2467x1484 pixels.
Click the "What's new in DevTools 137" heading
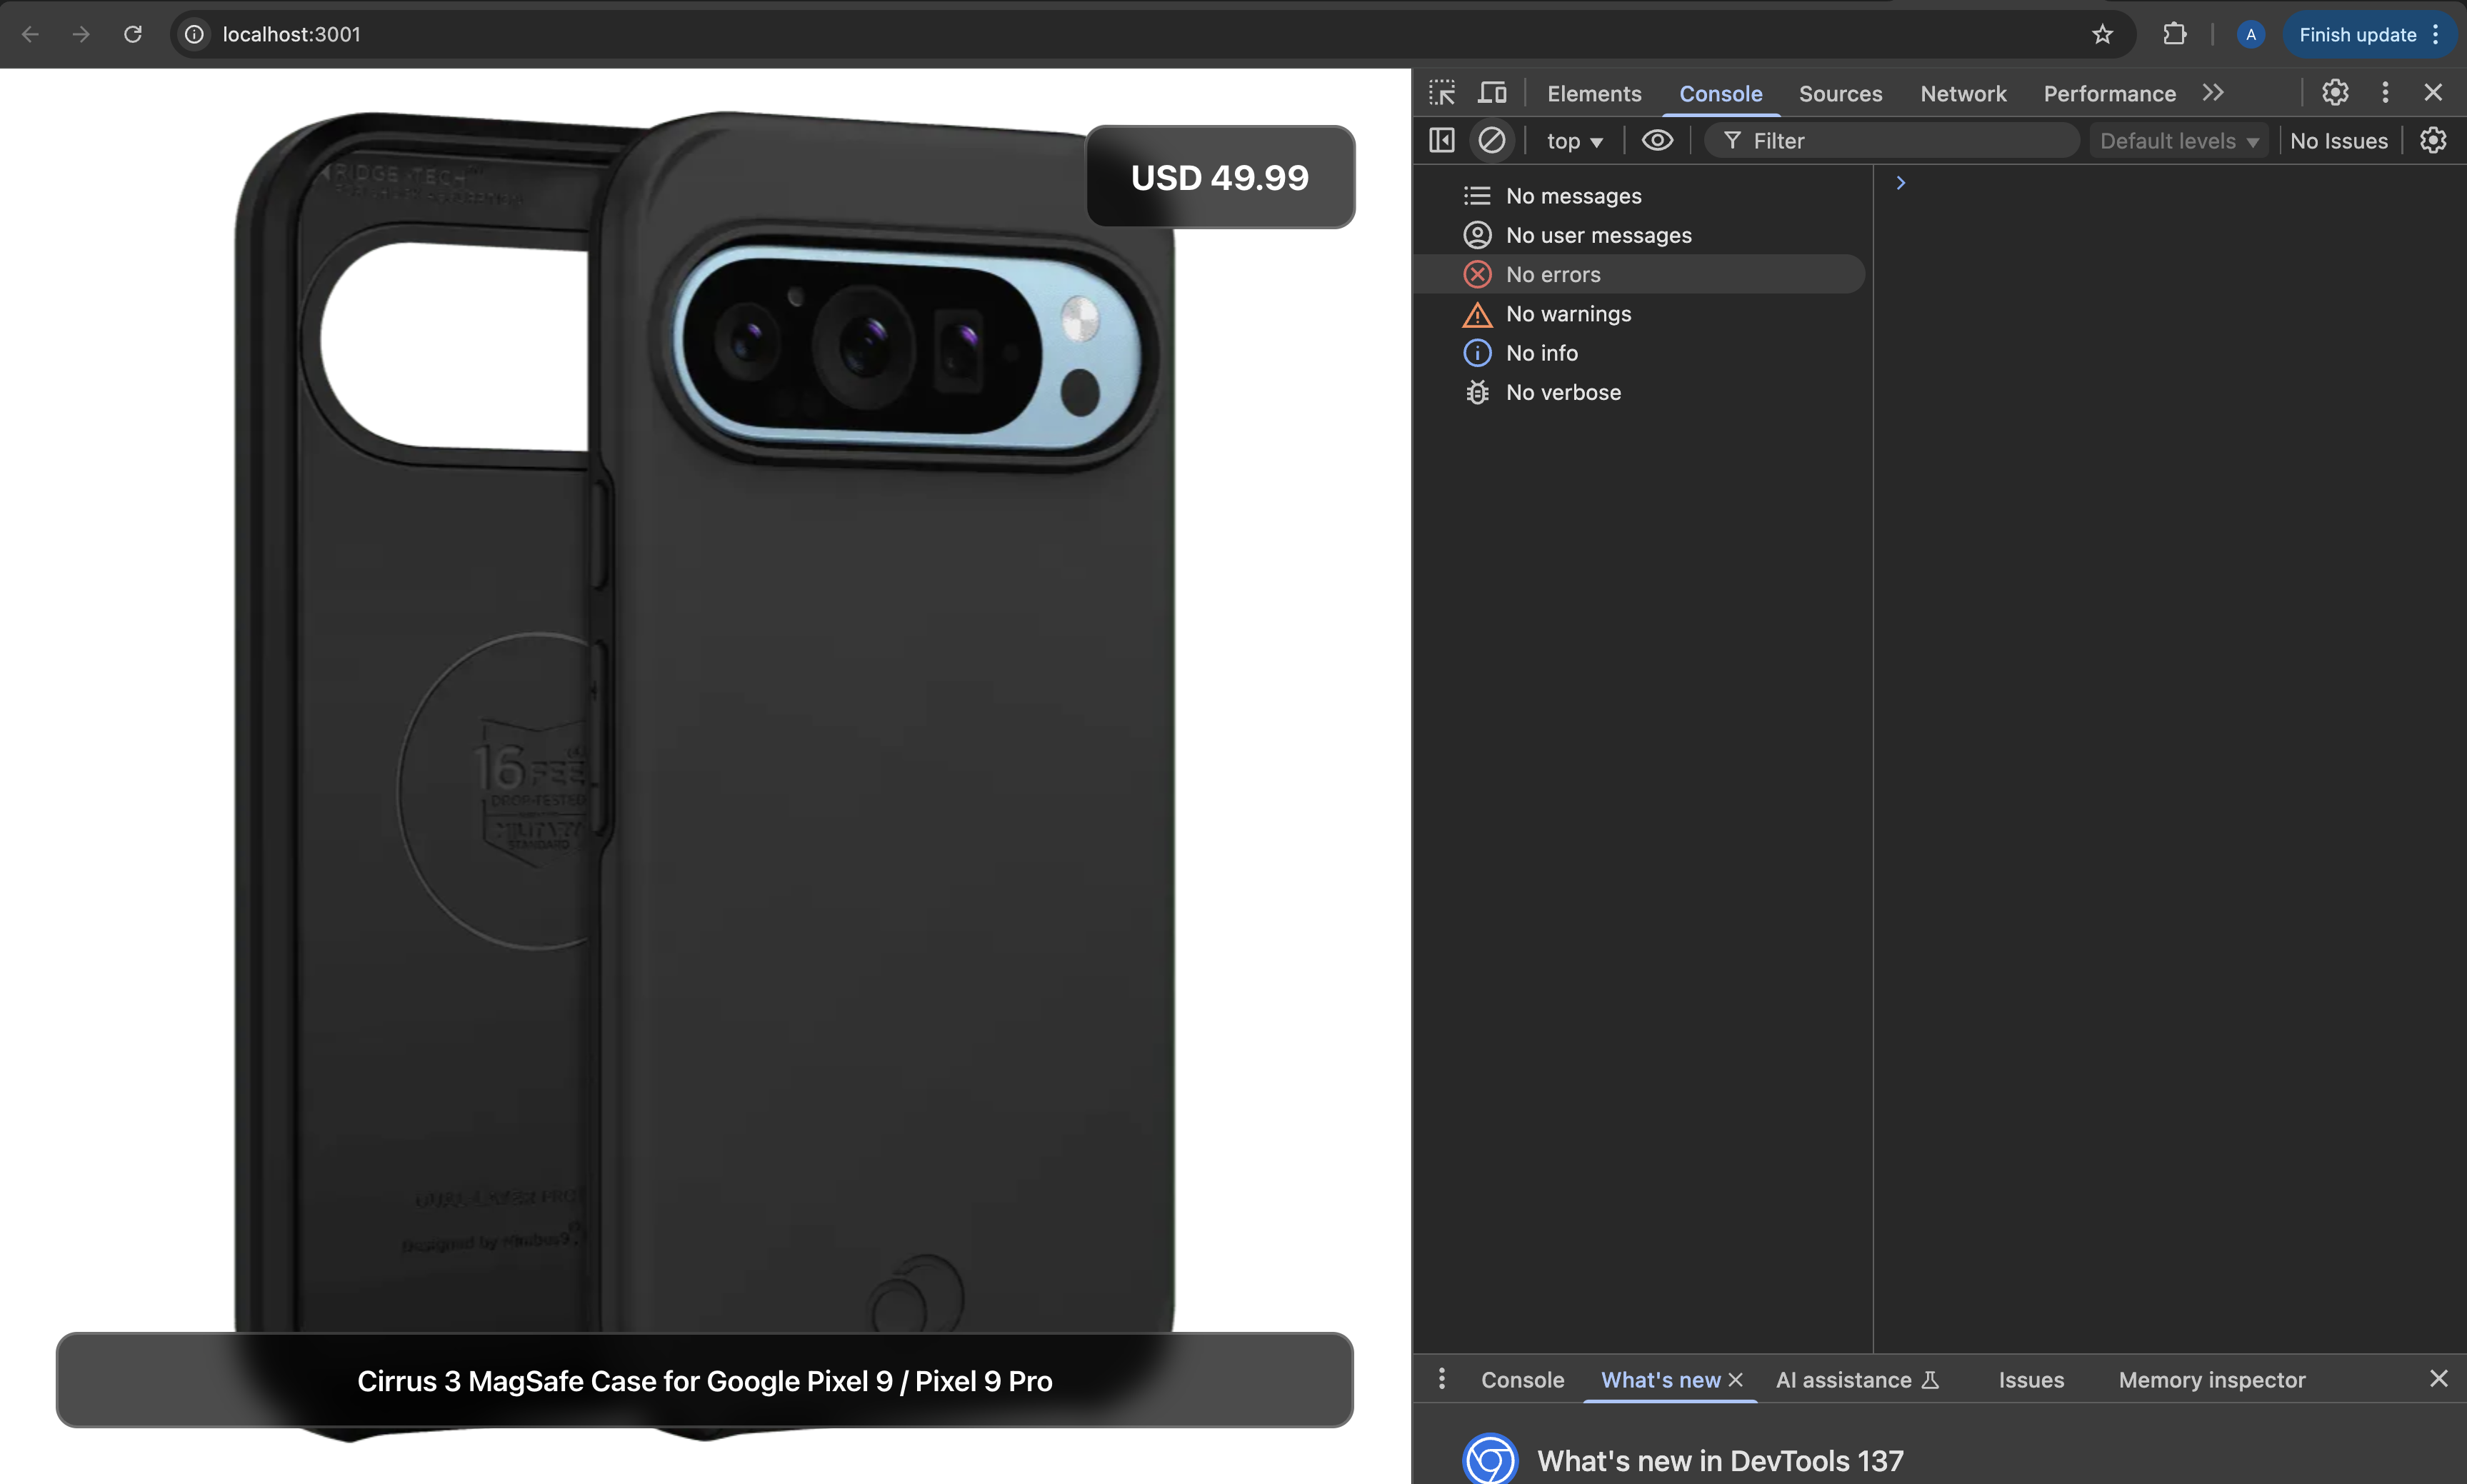(x=1719, y=1460)
